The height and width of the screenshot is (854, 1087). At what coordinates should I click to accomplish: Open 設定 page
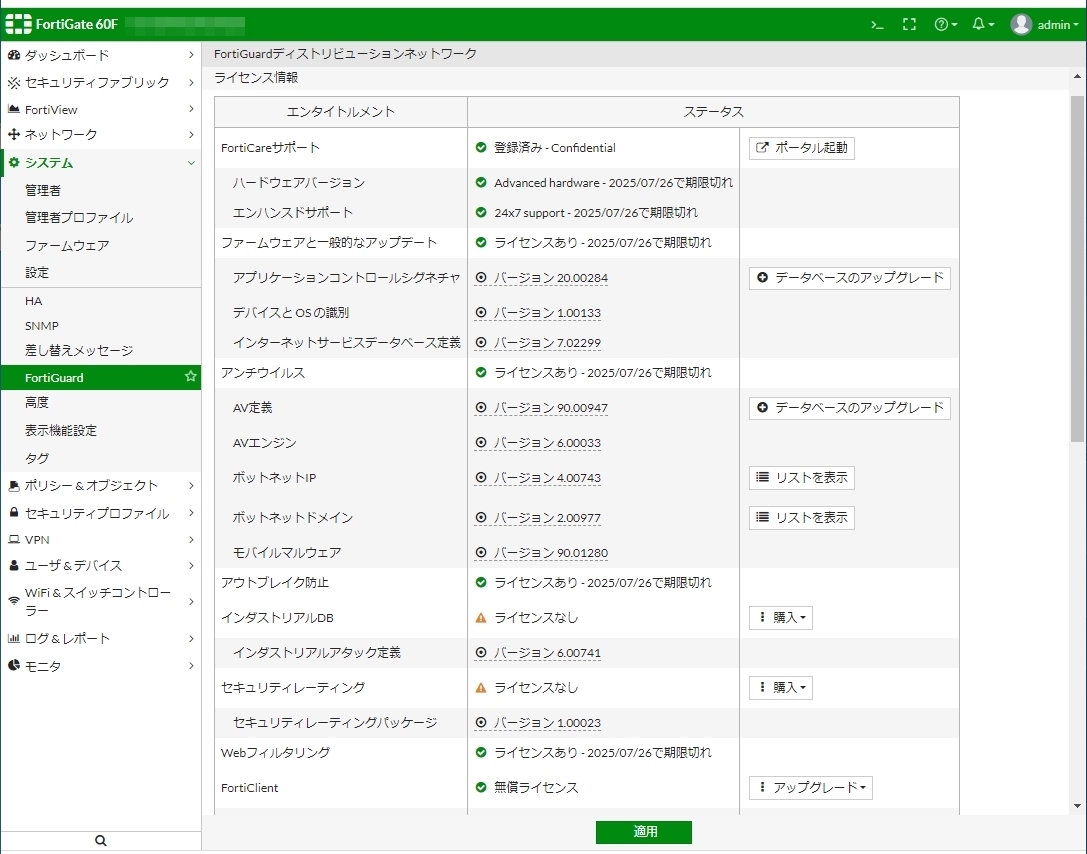coord(37,272)
